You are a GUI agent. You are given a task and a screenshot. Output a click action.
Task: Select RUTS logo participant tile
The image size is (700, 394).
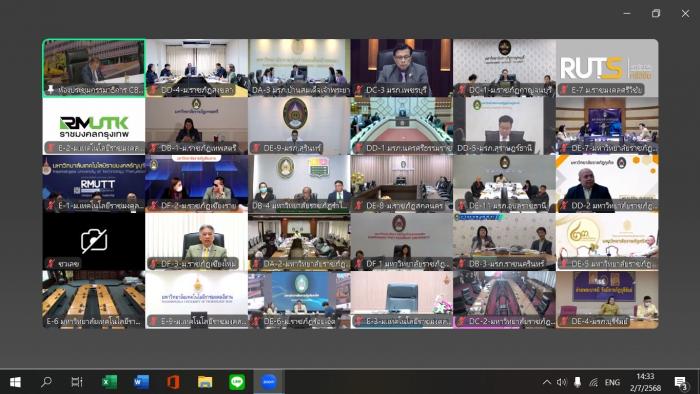point(607,68)
